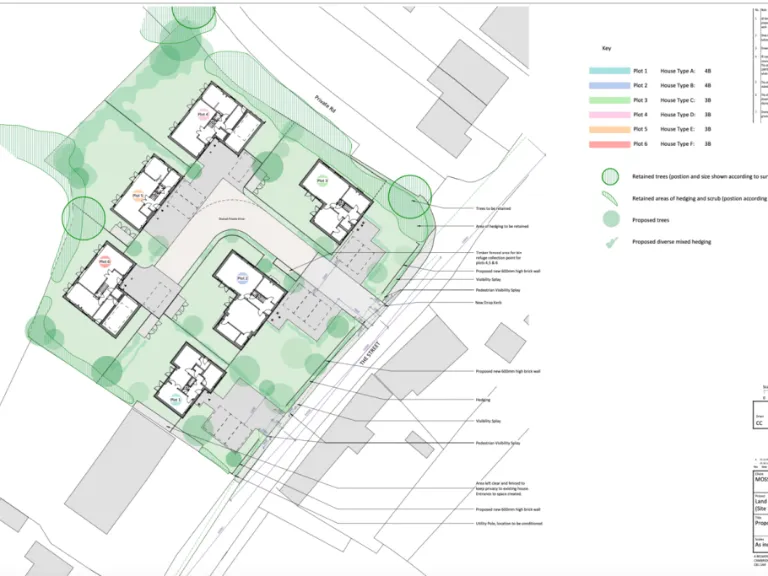The height and width of the screenshot is (576, 768).
Task: Click the Plot 3 marker on the plan
Action: [x=322, y=181]
